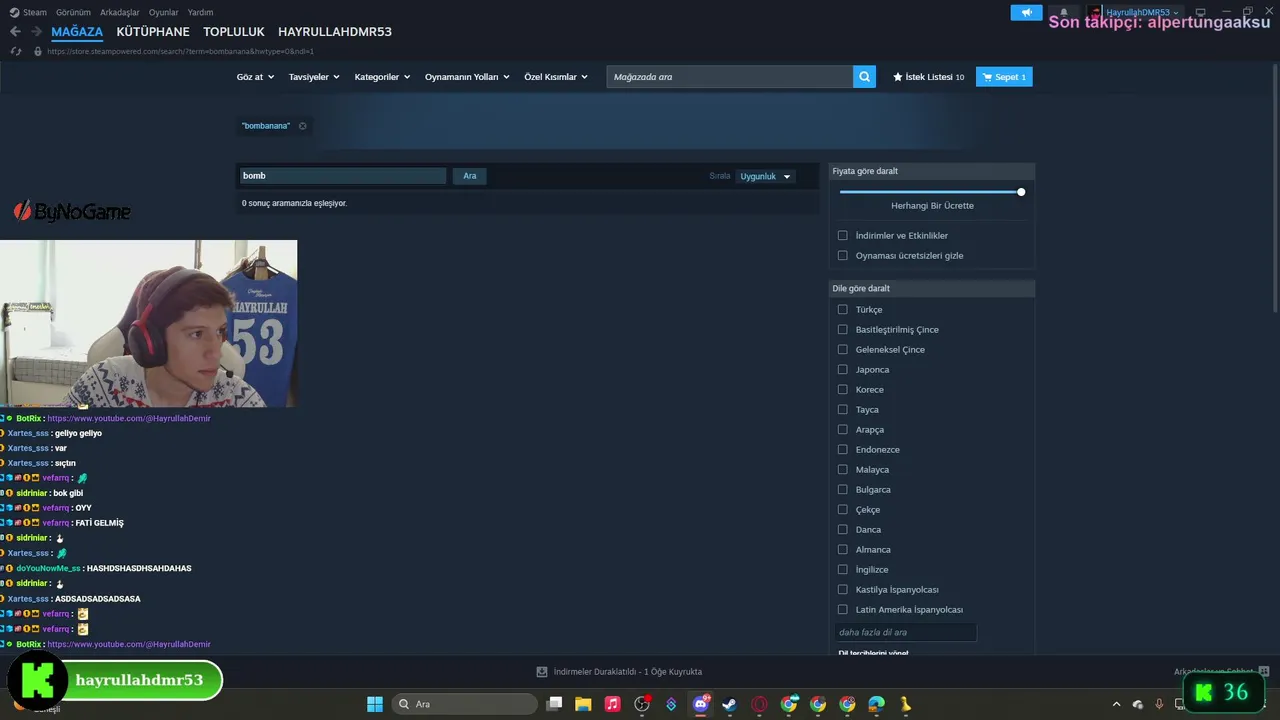Screen dimensions: 1280x720
Task: Open İndirmeler Duraklatıldı downloads status
Action: point(628,672)
